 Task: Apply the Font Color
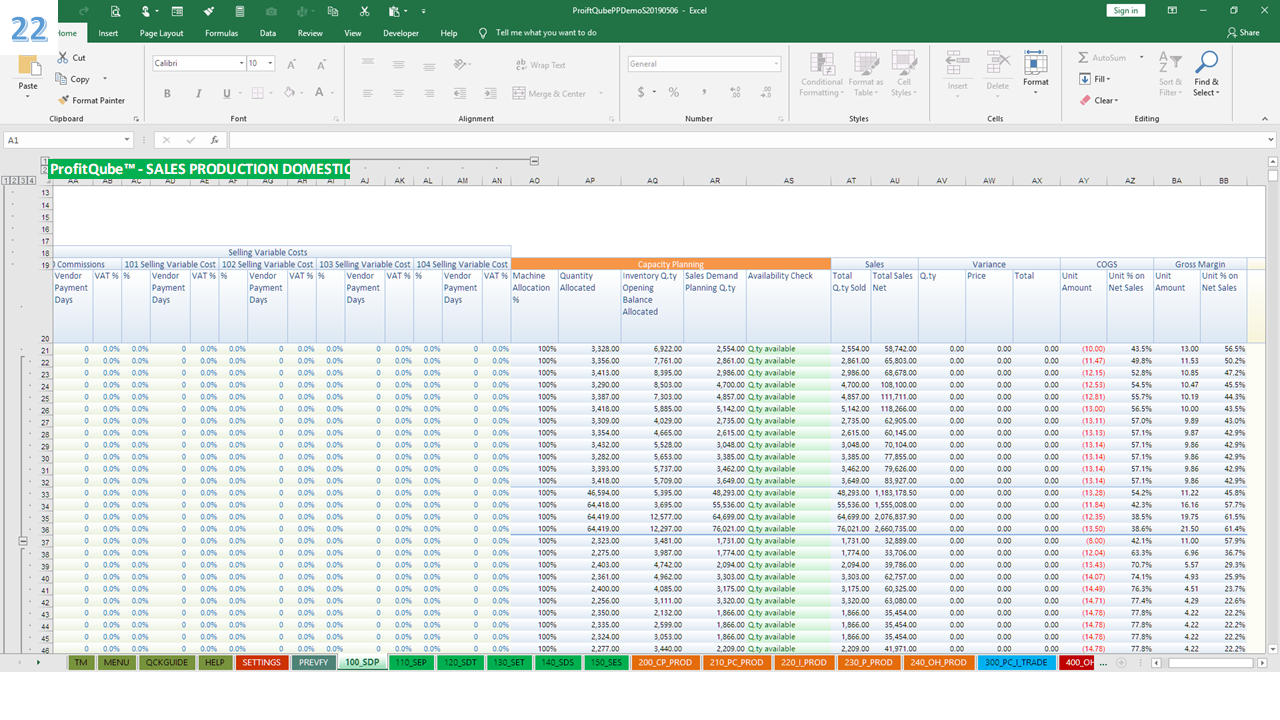(x=320, y=93)
